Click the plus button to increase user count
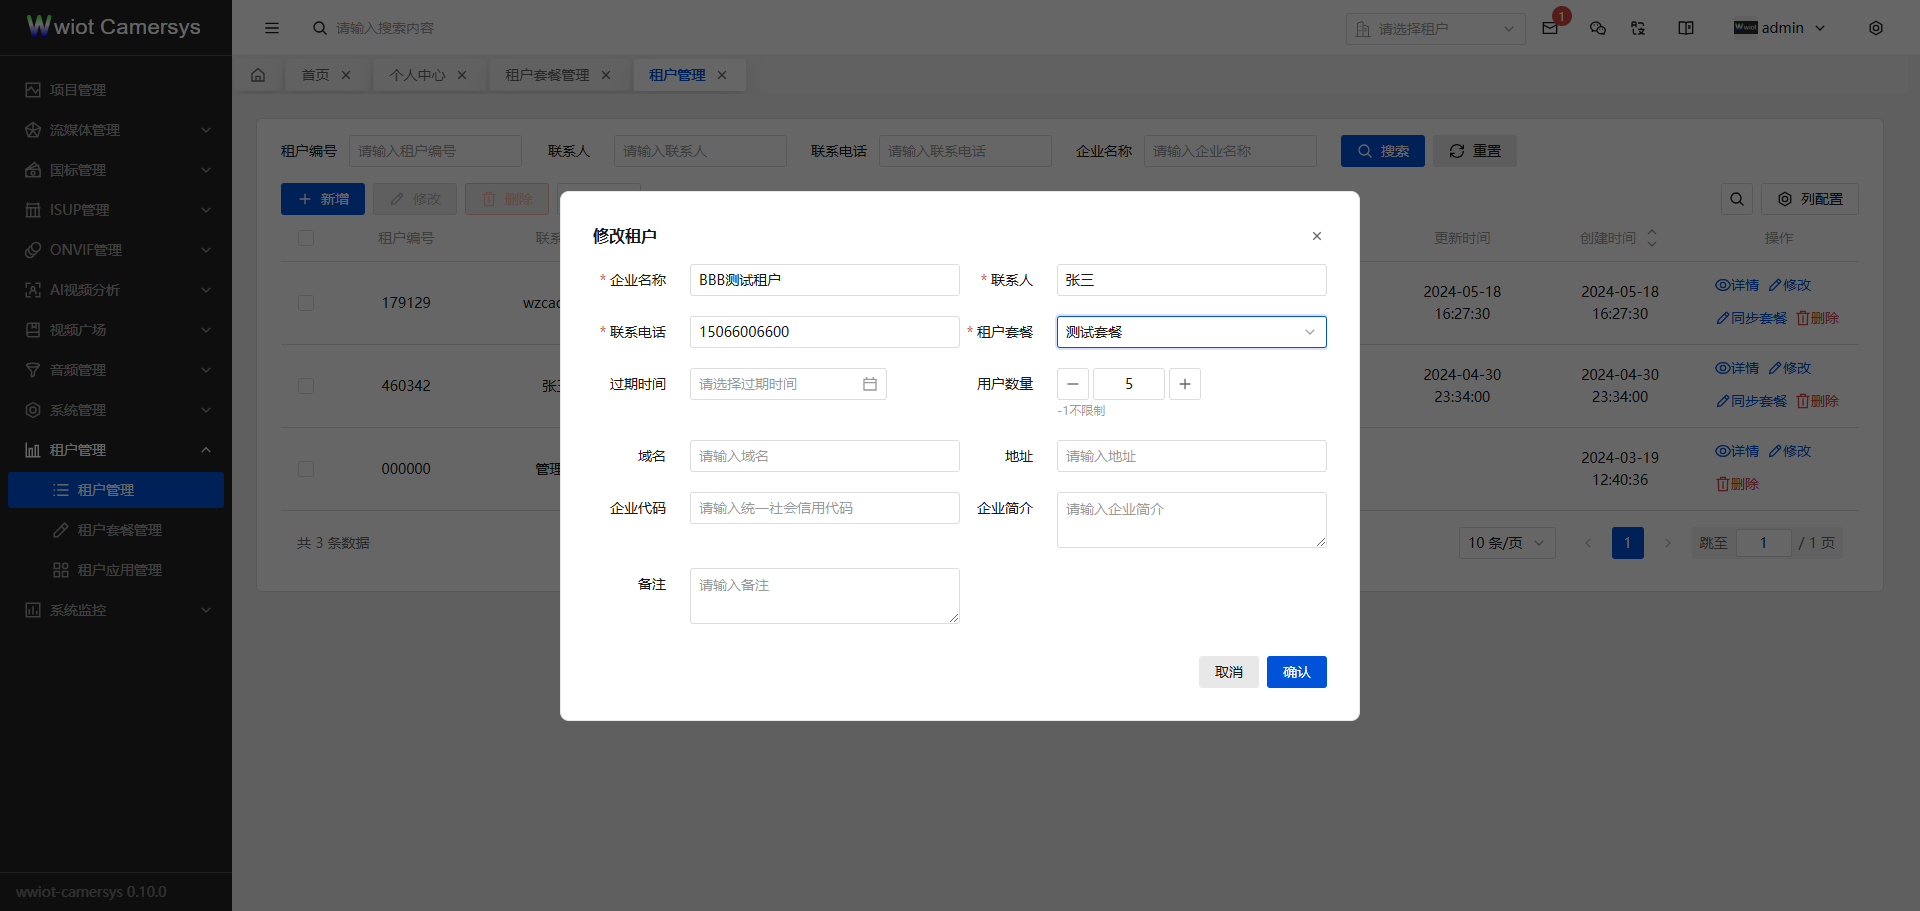Screen dimensions: 1920x911 pos(1184,384)
